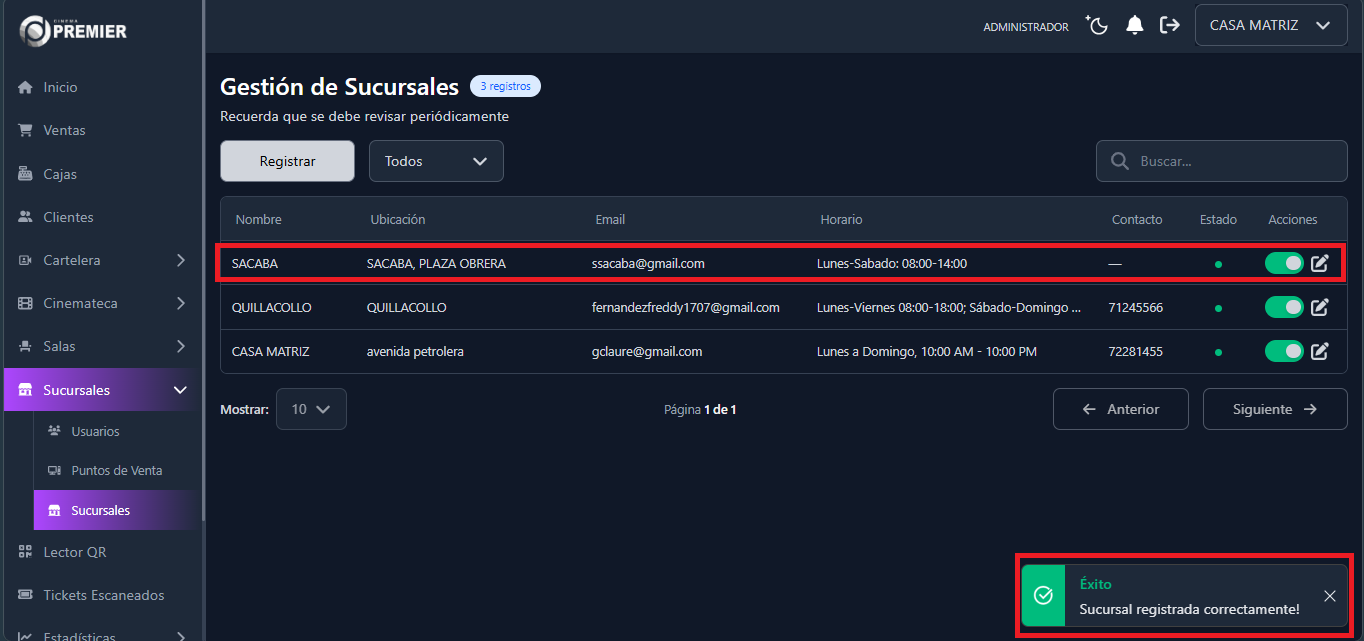Change rows shown per page dropdown
1364x641 pixels.
tap(311, 409)
